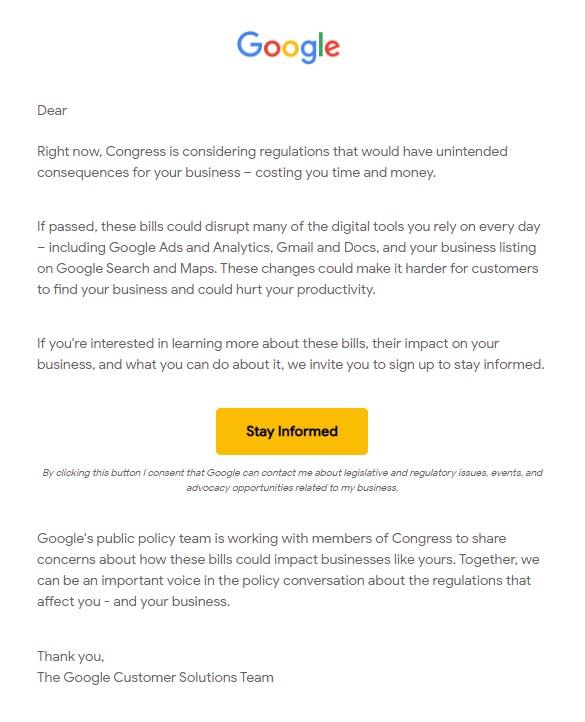This screenshot has height=722, width=585.
Task: Click the Stay Informed yellow button
Action: tap(292, 431)
